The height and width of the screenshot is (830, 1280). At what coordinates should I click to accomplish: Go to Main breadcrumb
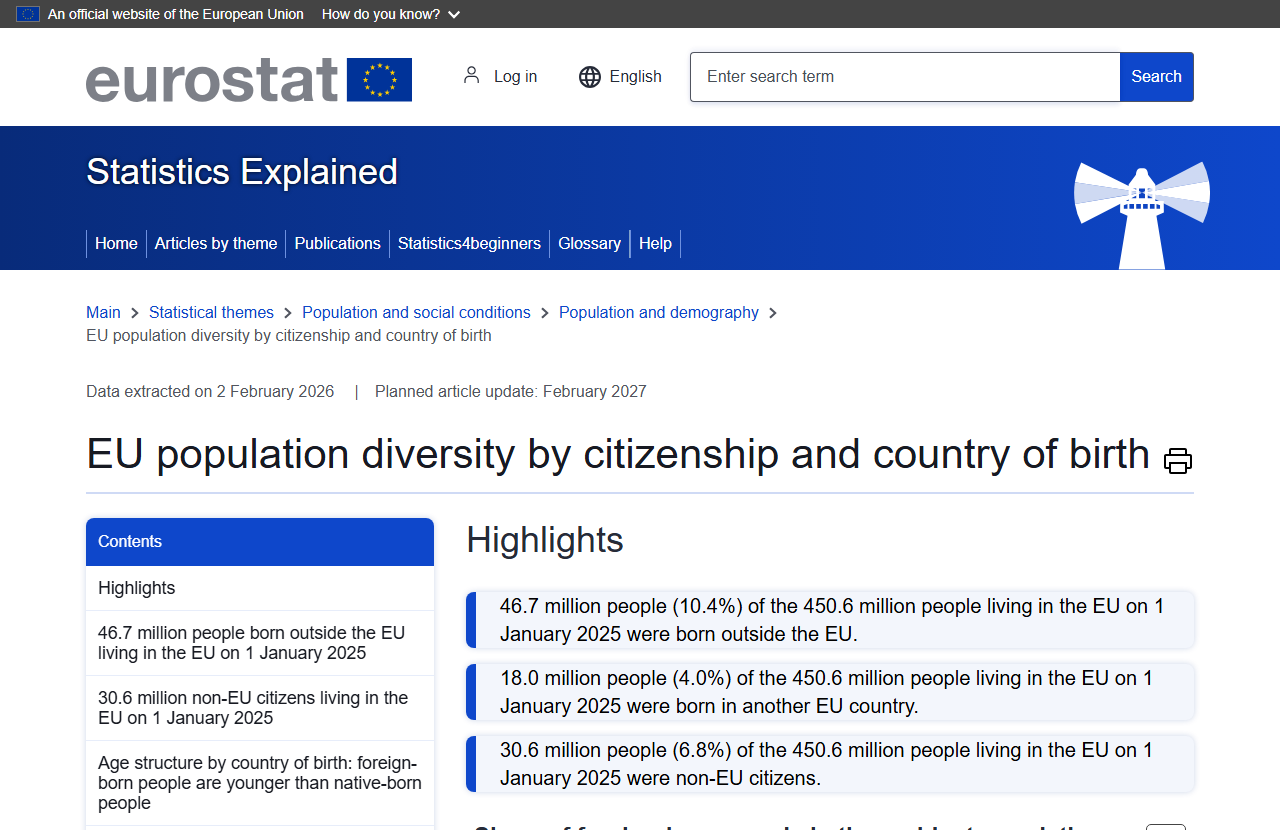coord(103,313)
